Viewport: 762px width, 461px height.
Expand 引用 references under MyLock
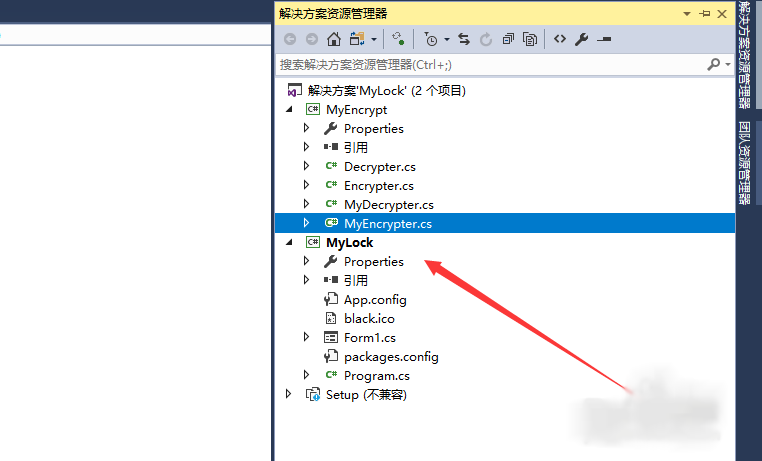(x=306, y=280)
